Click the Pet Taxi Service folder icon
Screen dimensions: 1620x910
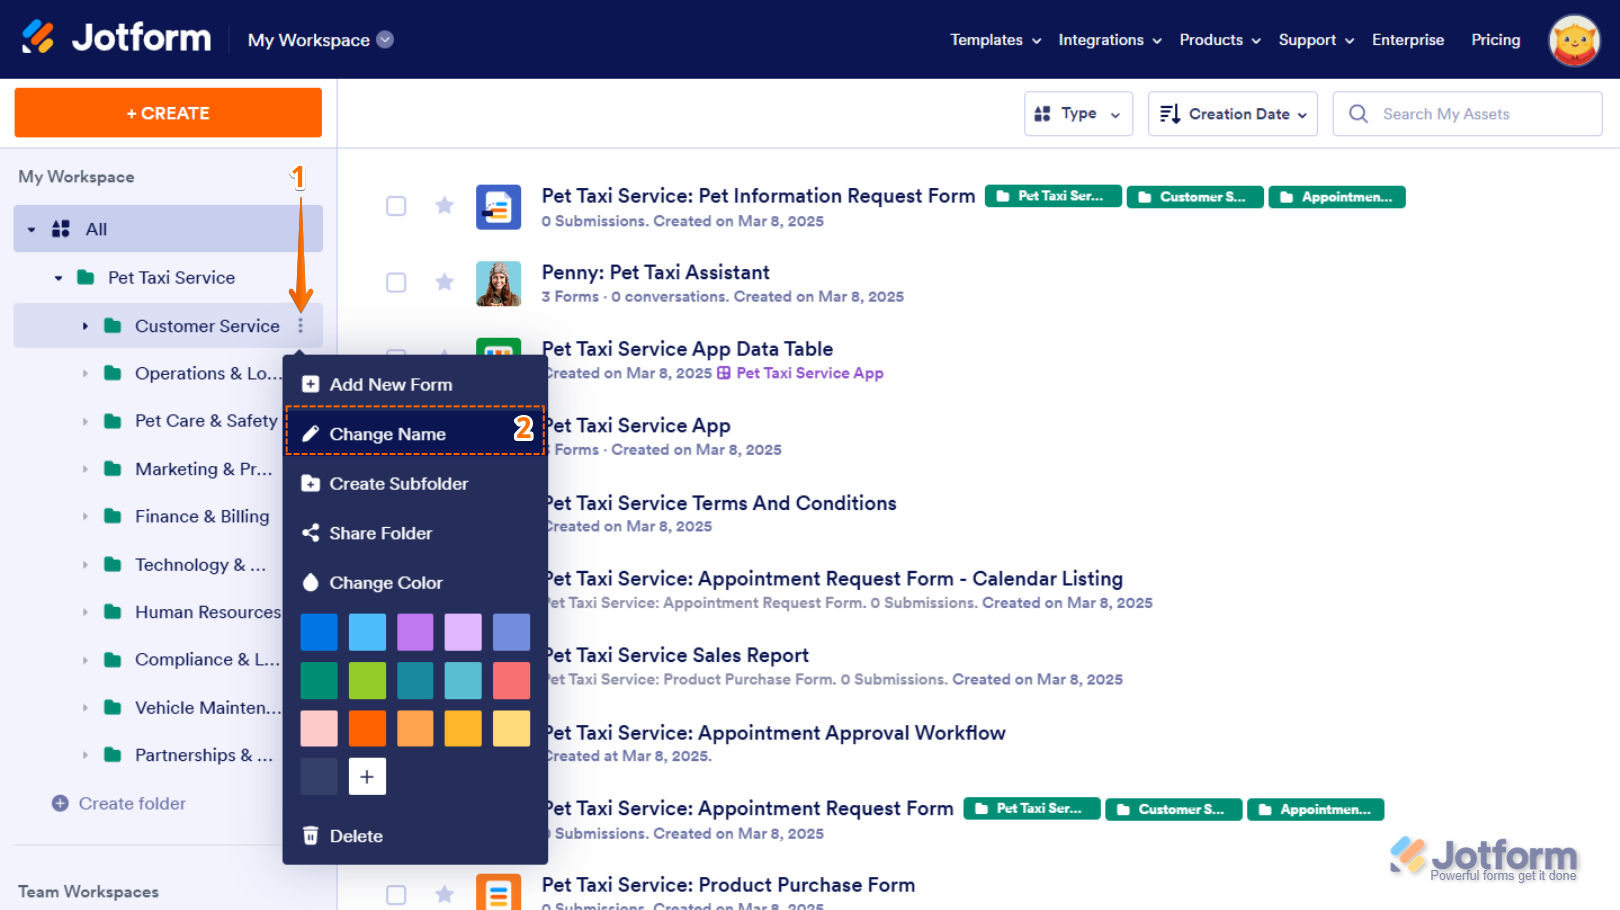point(86,277)
